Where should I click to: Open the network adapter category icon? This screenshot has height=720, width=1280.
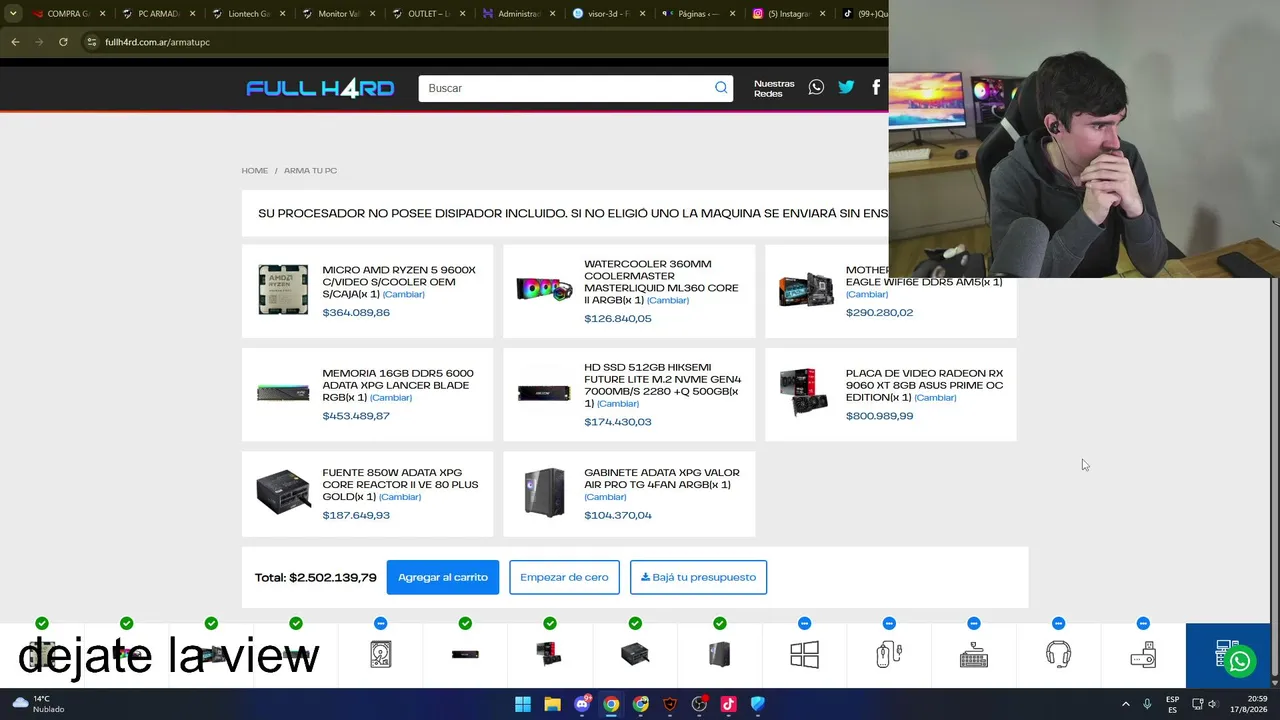pos(1143,654)
